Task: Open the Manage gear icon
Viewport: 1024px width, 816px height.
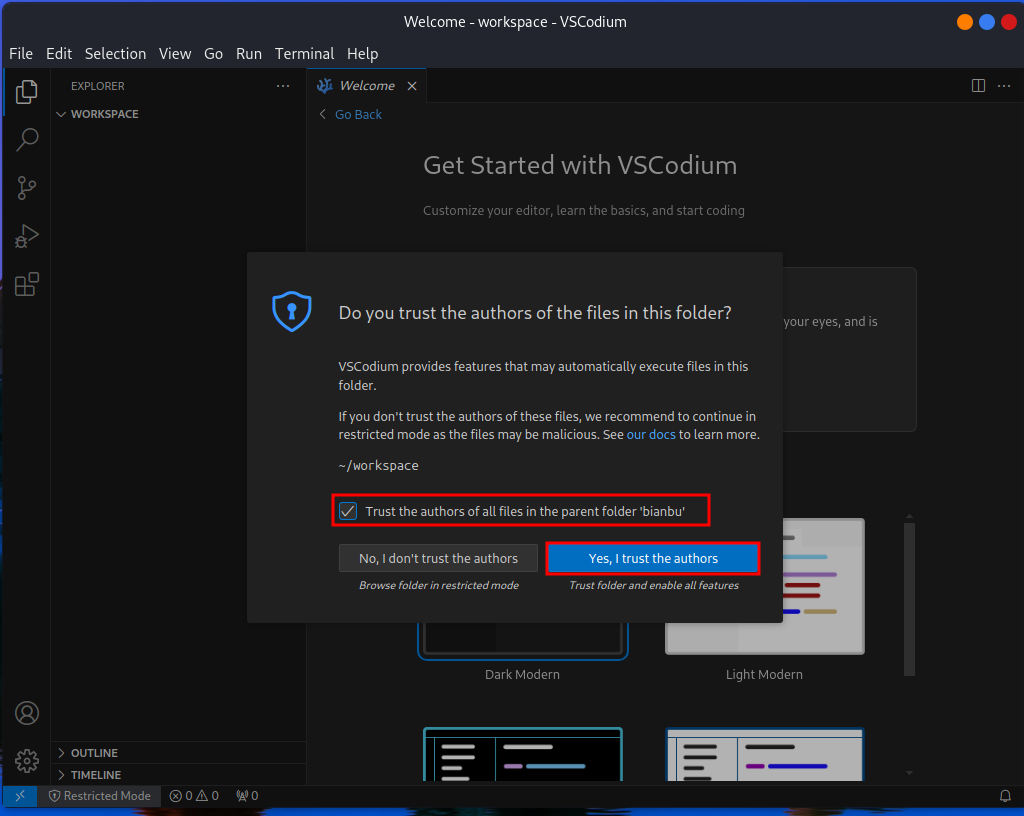Action: click(x=27, y=761)
